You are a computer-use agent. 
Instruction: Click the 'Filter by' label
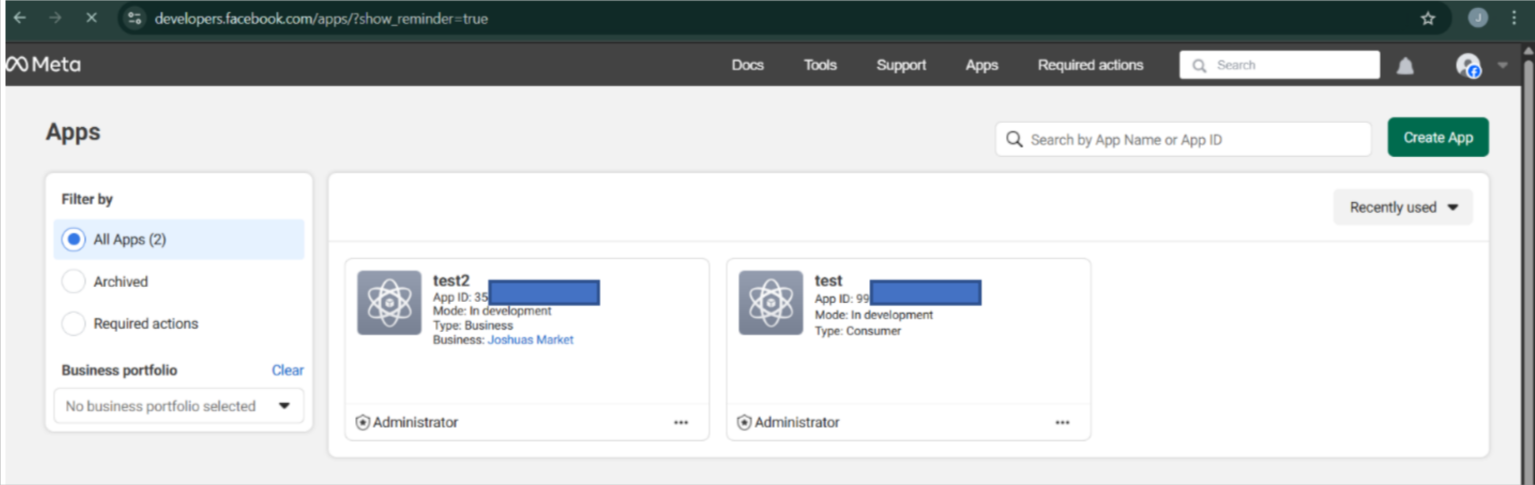pos(87,199)
